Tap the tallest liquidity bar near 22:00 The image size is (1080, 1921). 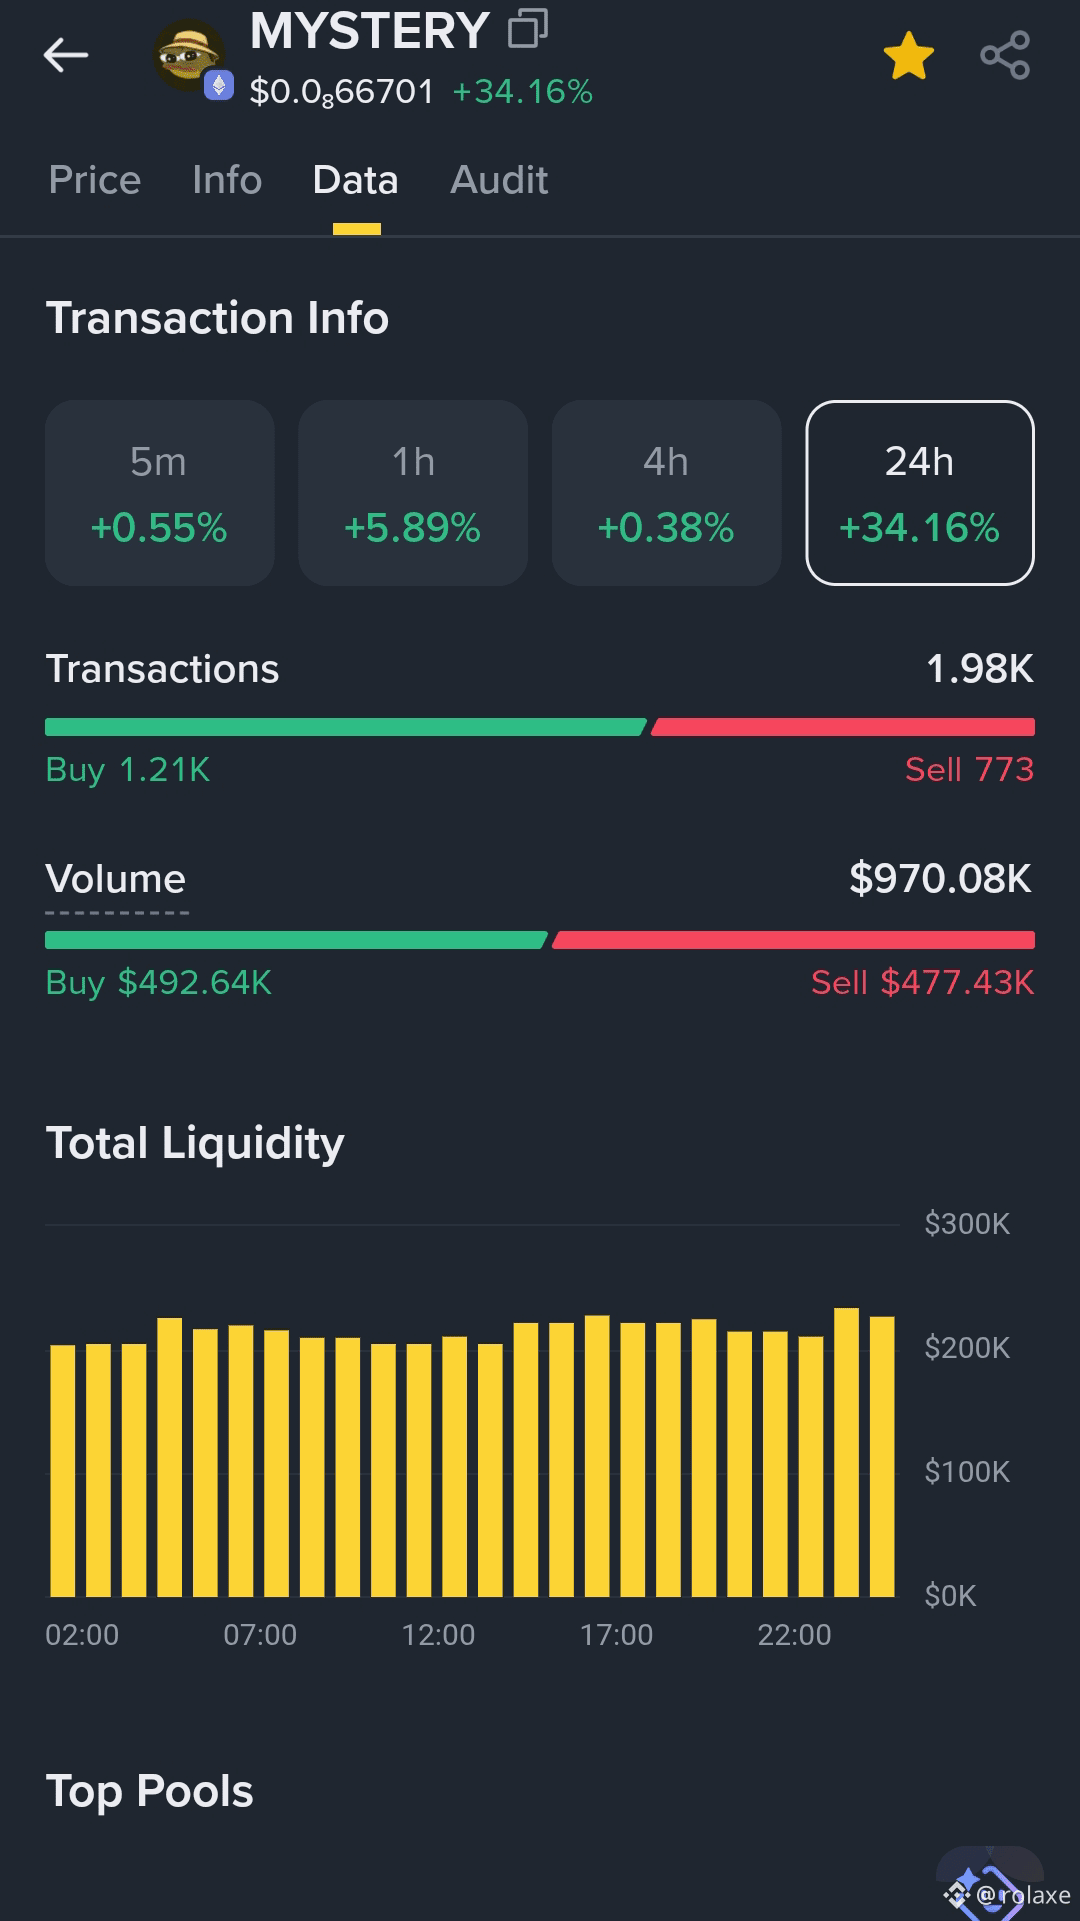pyautogui.click(x=846, y=1452)
